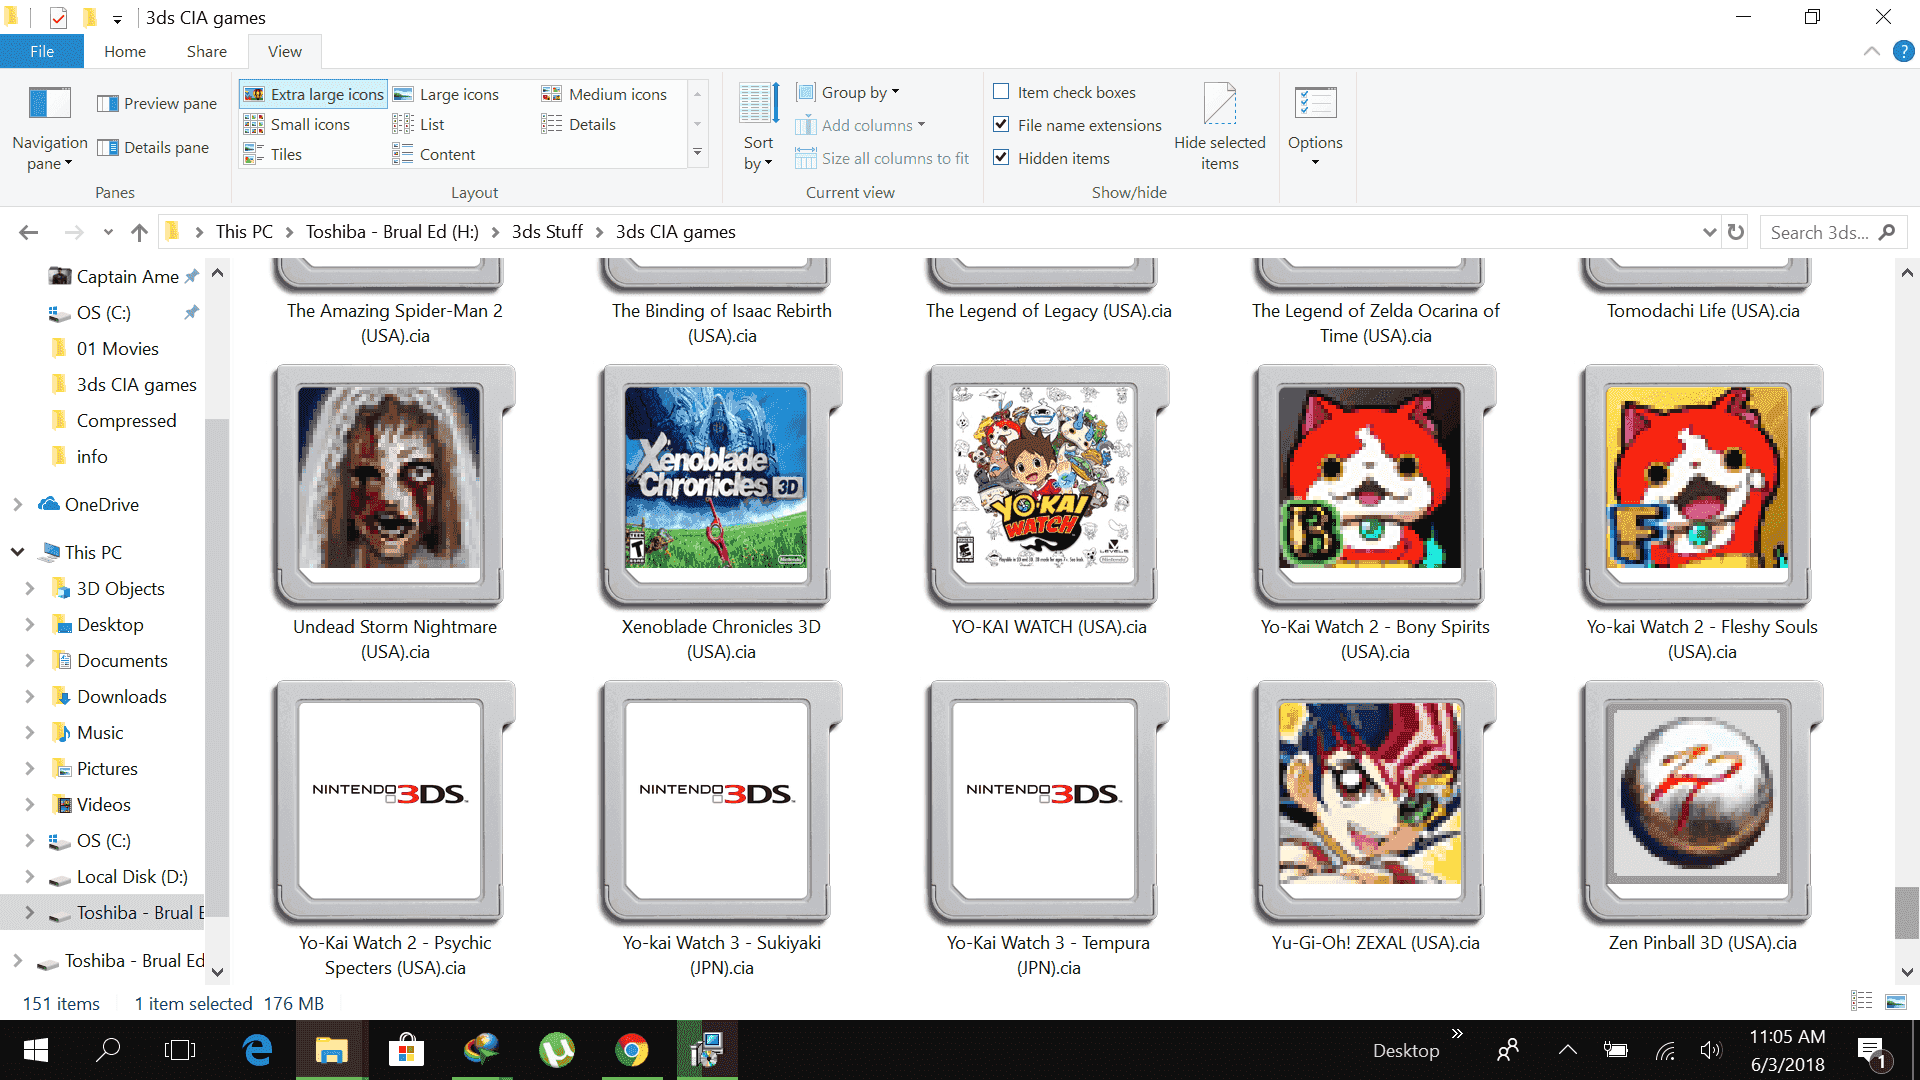Open the File tab

42,51
